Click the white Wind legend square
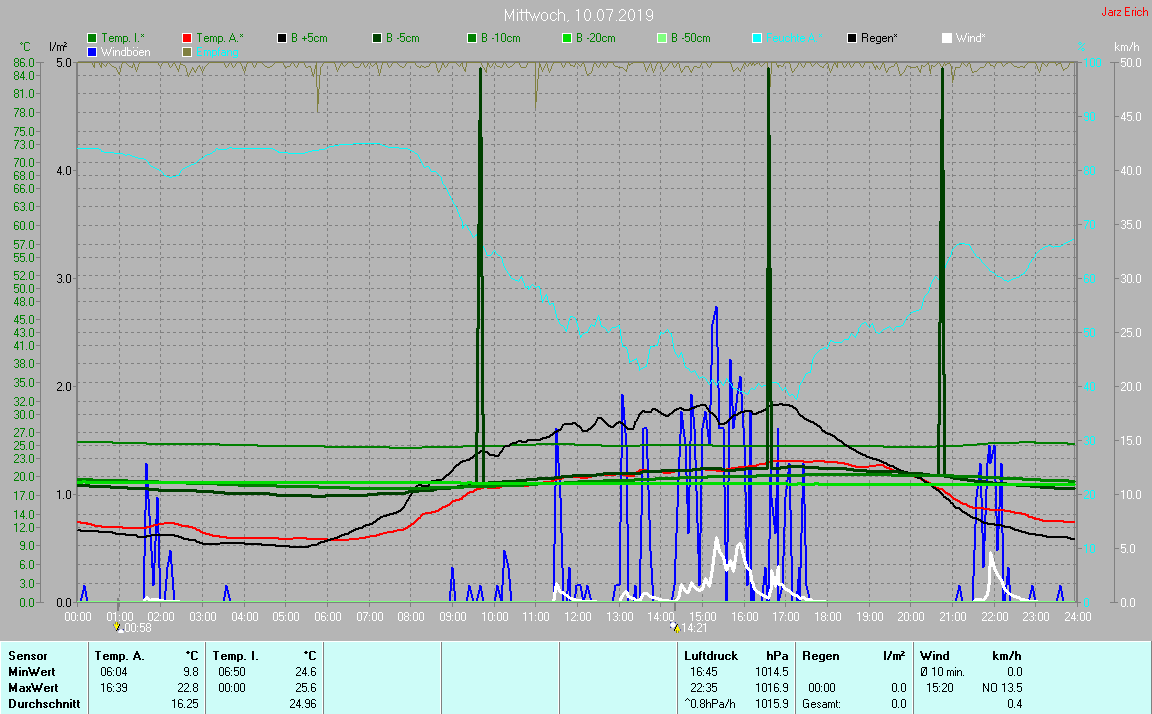 click(x=947, y=38)
